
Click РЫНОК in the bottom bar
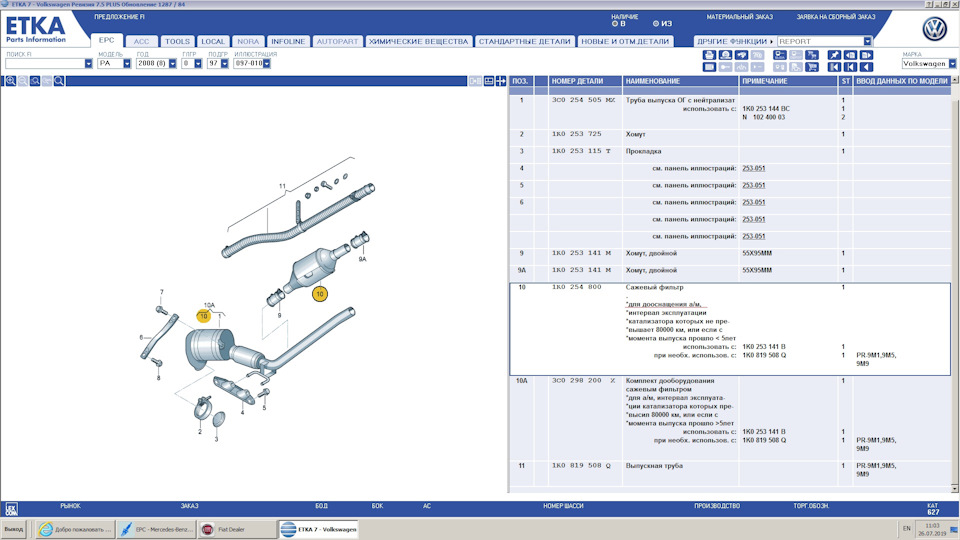click(70, 506)
